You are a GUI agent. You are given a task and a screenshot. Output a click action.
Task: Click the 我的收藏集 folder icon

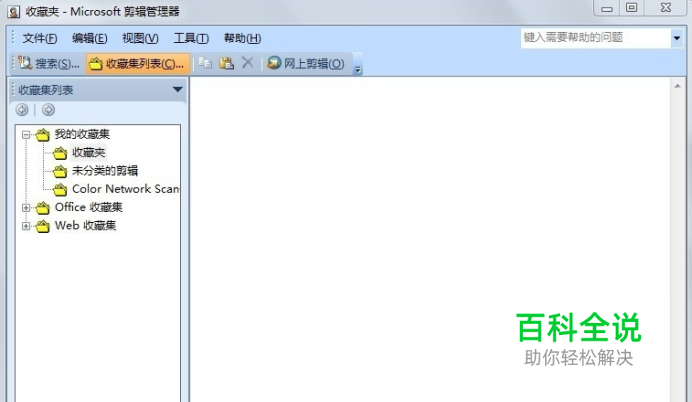(43, 135)
